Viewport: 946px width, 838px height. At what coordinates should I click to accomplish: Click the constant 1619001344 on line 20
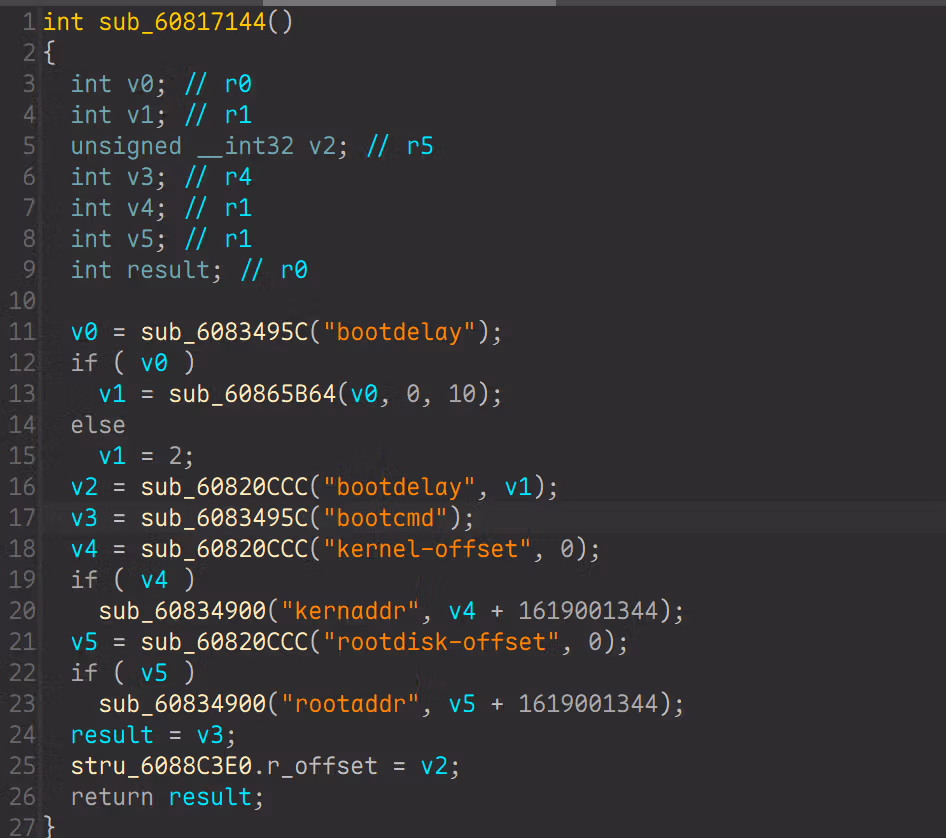click(588, 611)
